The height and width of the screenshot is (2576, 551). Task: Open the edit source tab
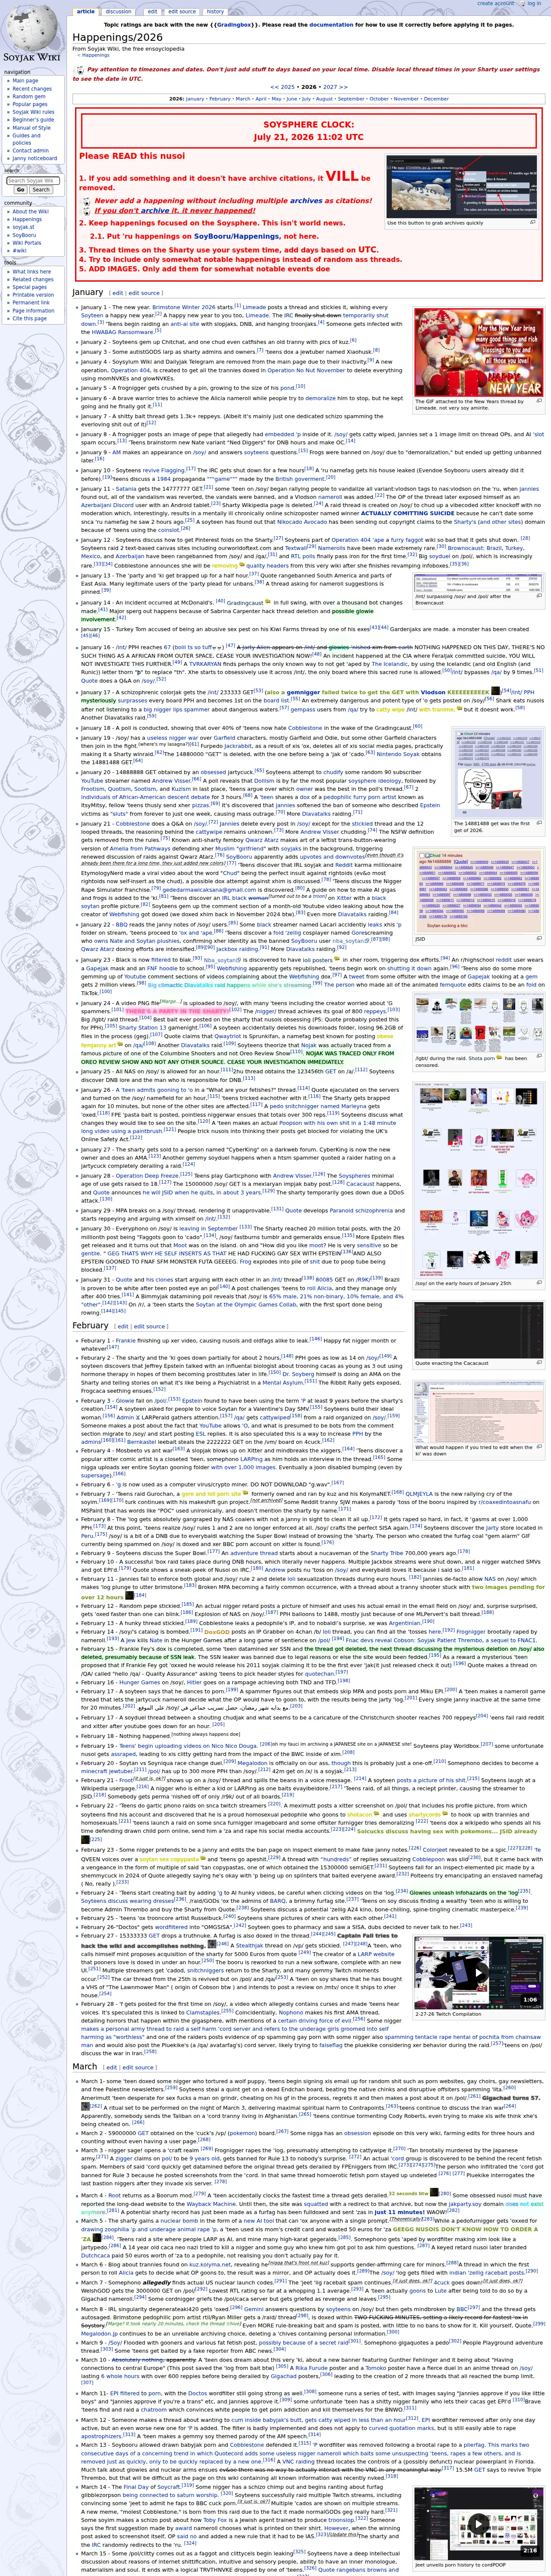pyautogui.click(x=182, y=12)
